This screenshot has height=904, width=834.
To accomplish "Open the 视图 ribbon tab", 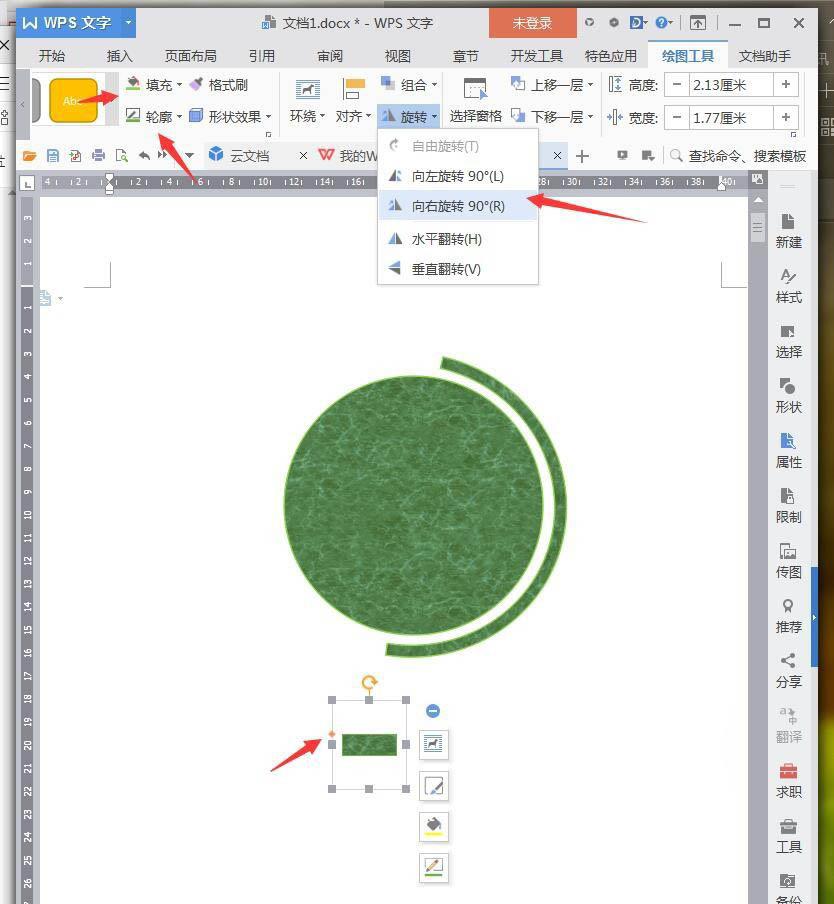I will (398, 56).
